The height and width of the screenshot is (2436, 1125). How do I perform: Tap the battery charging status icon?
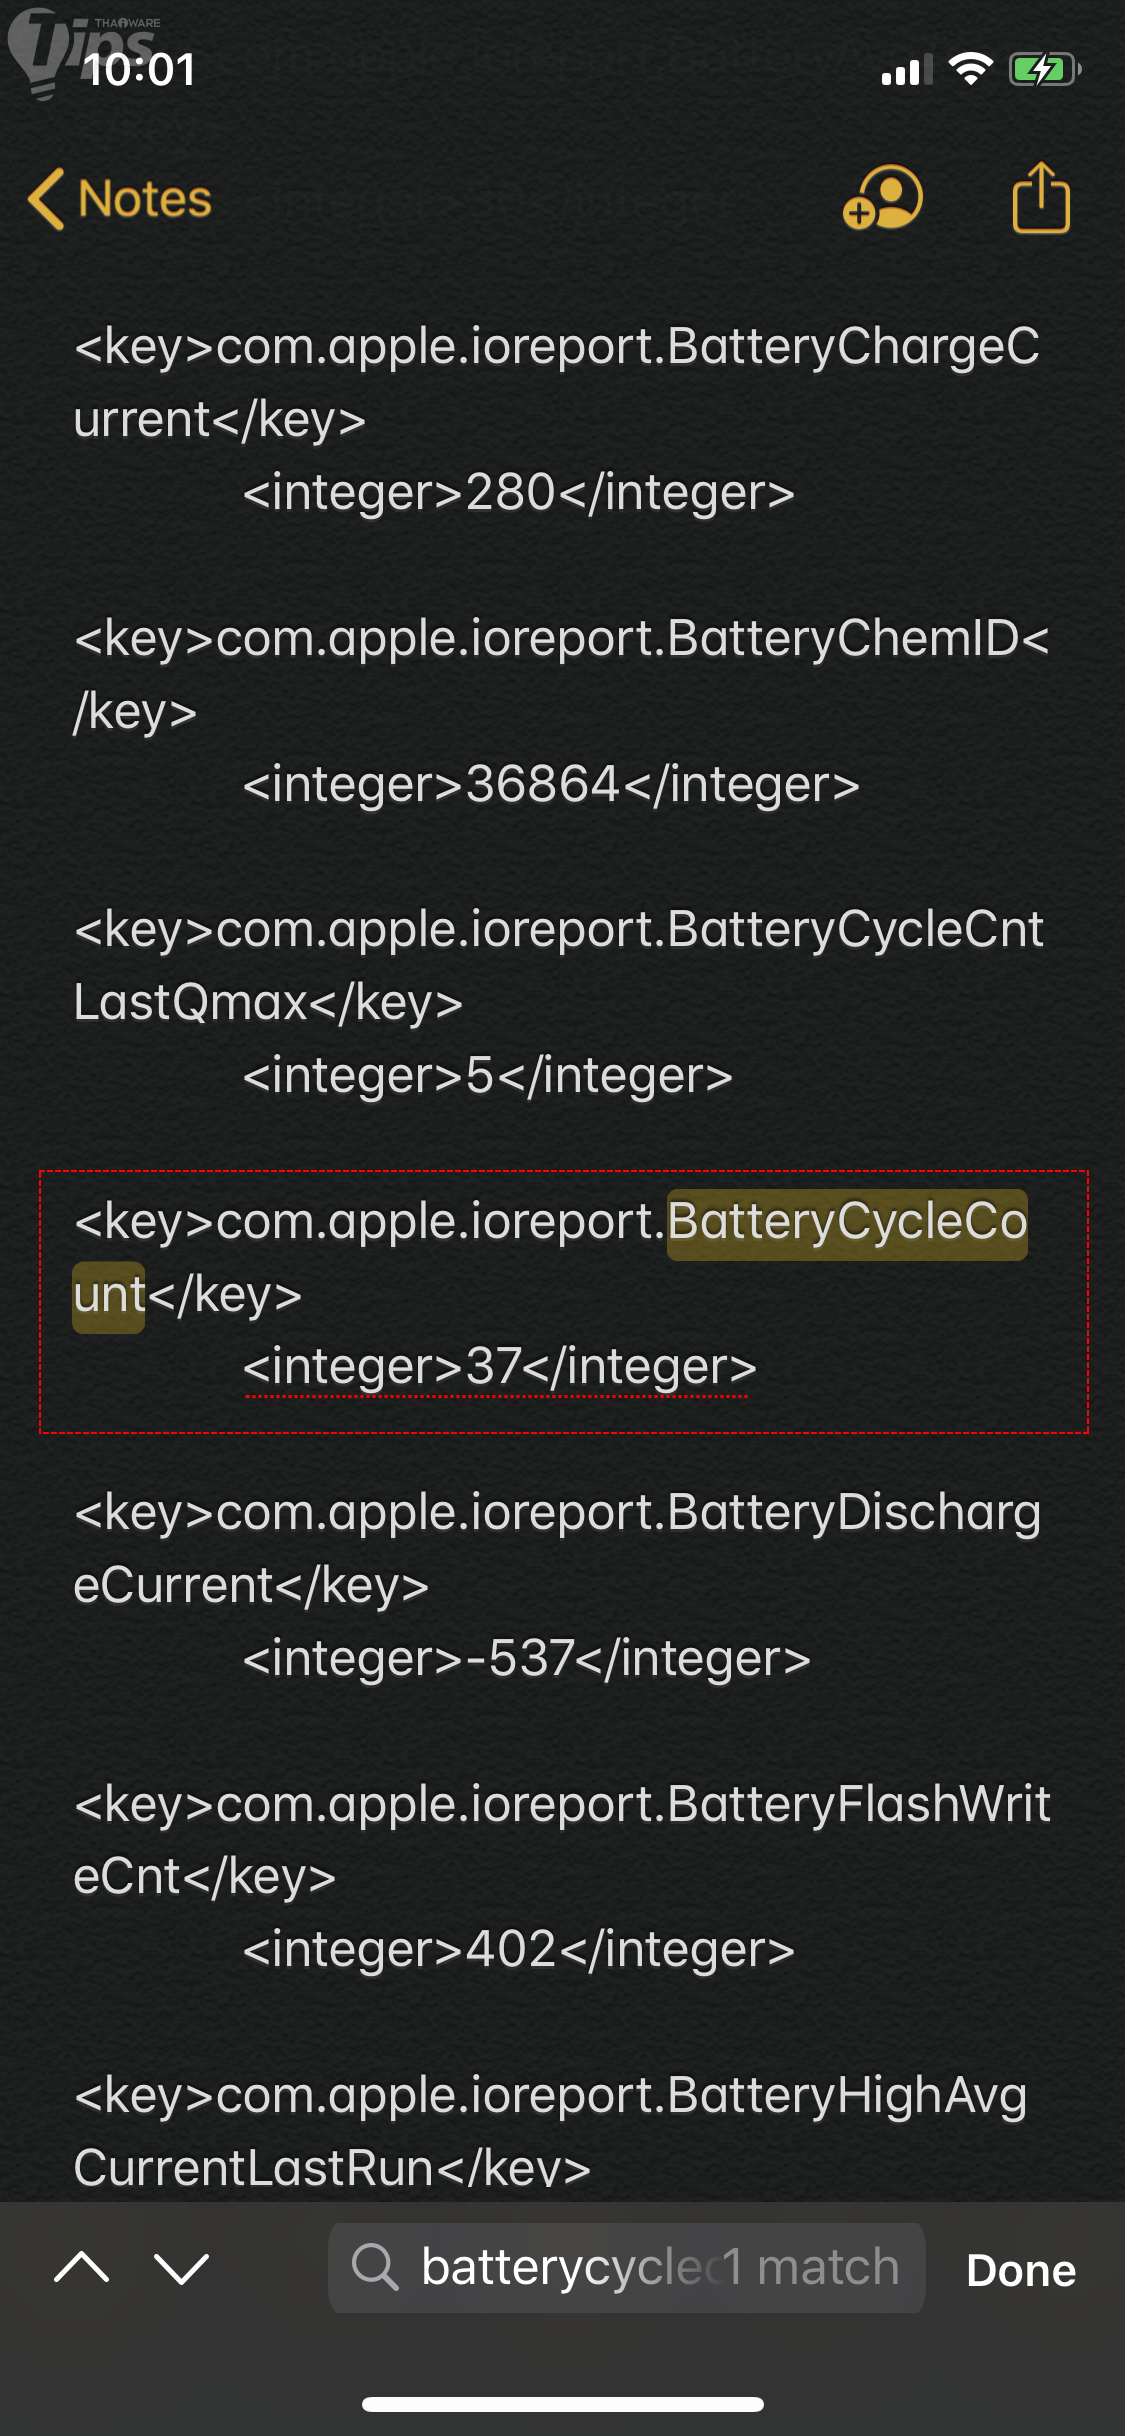click(x=1045, y=70)
